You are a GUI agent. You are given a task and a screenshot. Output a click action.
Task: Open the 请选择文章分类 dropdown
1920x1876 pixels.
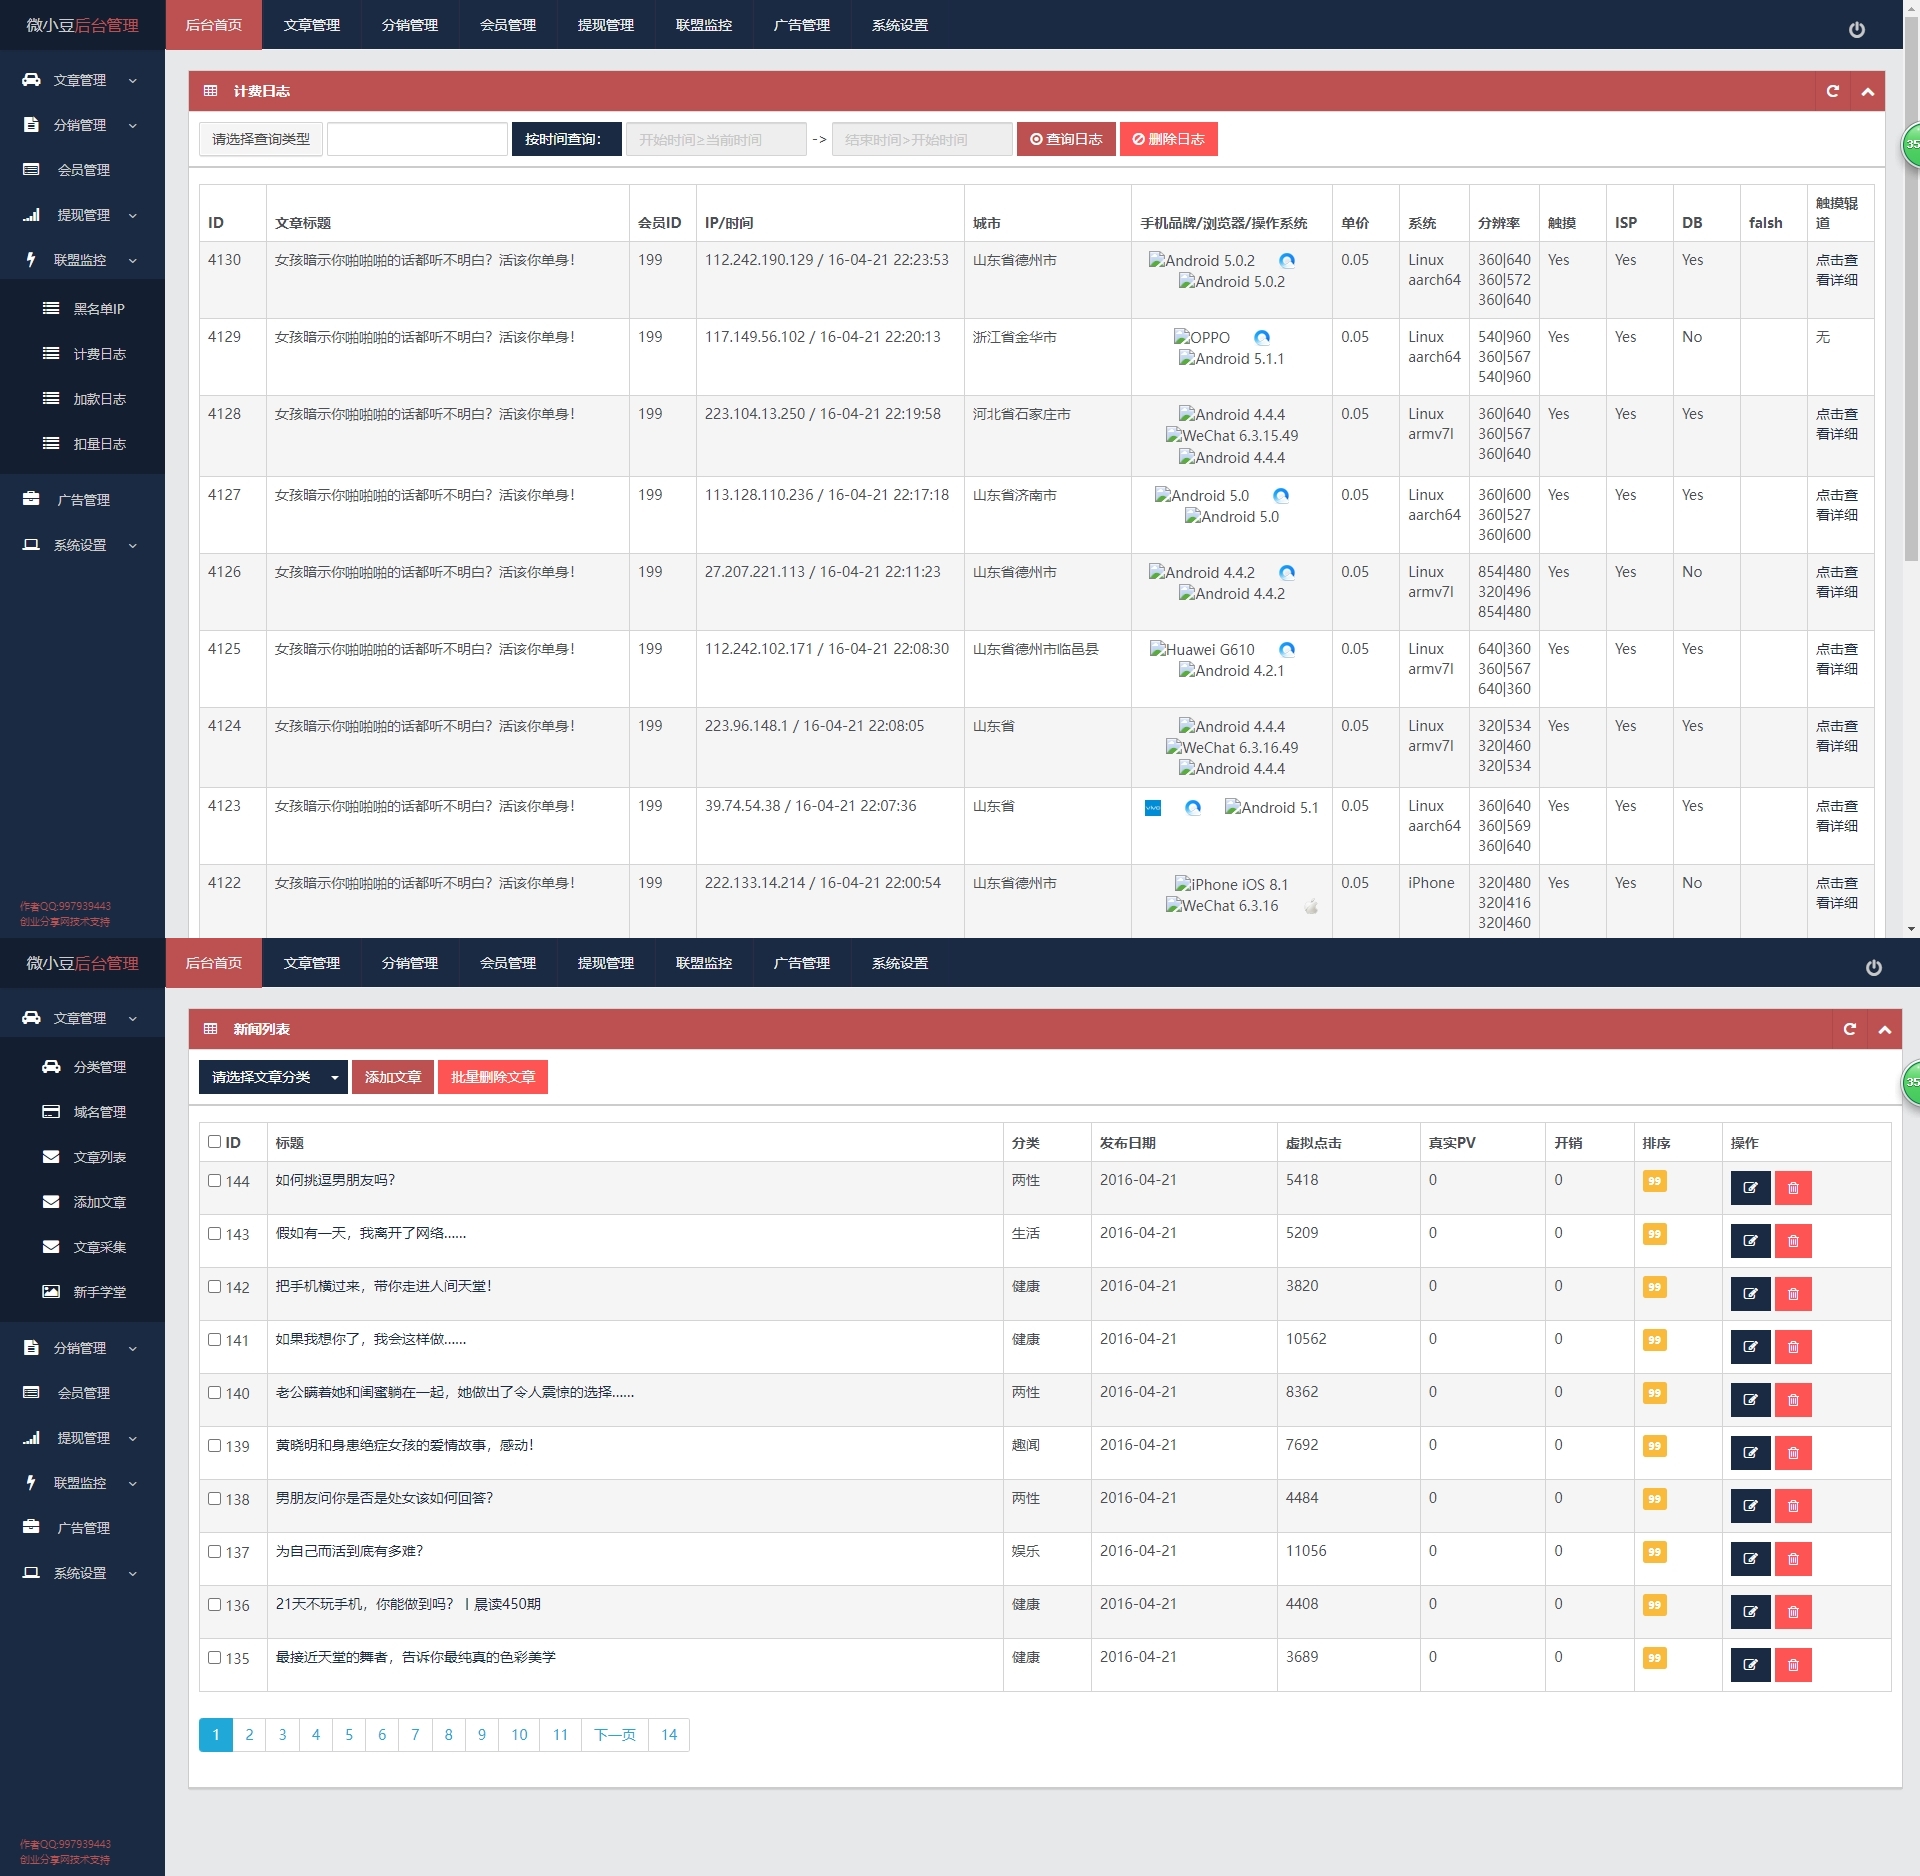coord(273,1077)
